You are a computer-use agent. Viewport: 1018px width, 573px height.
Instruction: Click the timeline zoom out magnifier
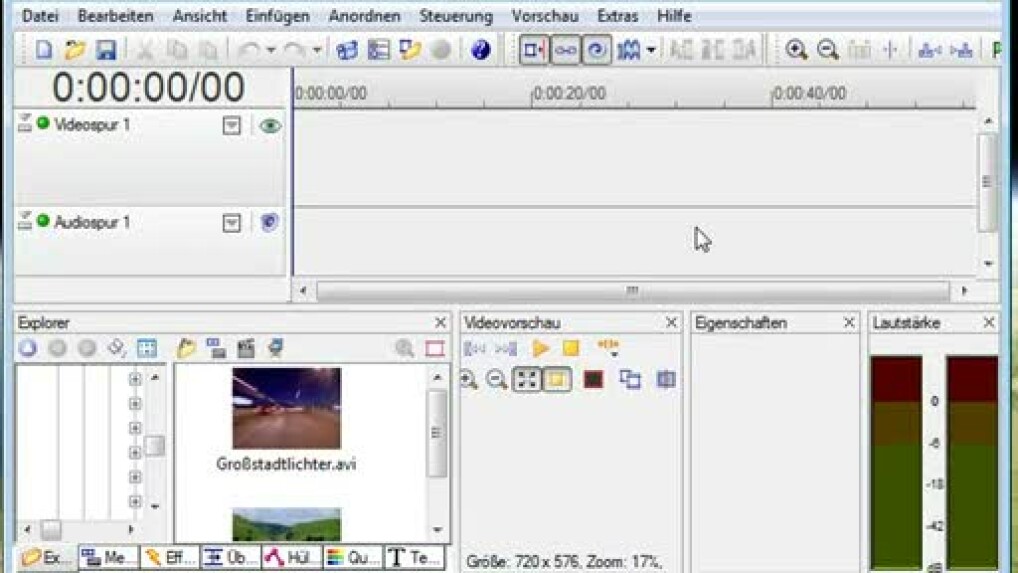point(828,50)
